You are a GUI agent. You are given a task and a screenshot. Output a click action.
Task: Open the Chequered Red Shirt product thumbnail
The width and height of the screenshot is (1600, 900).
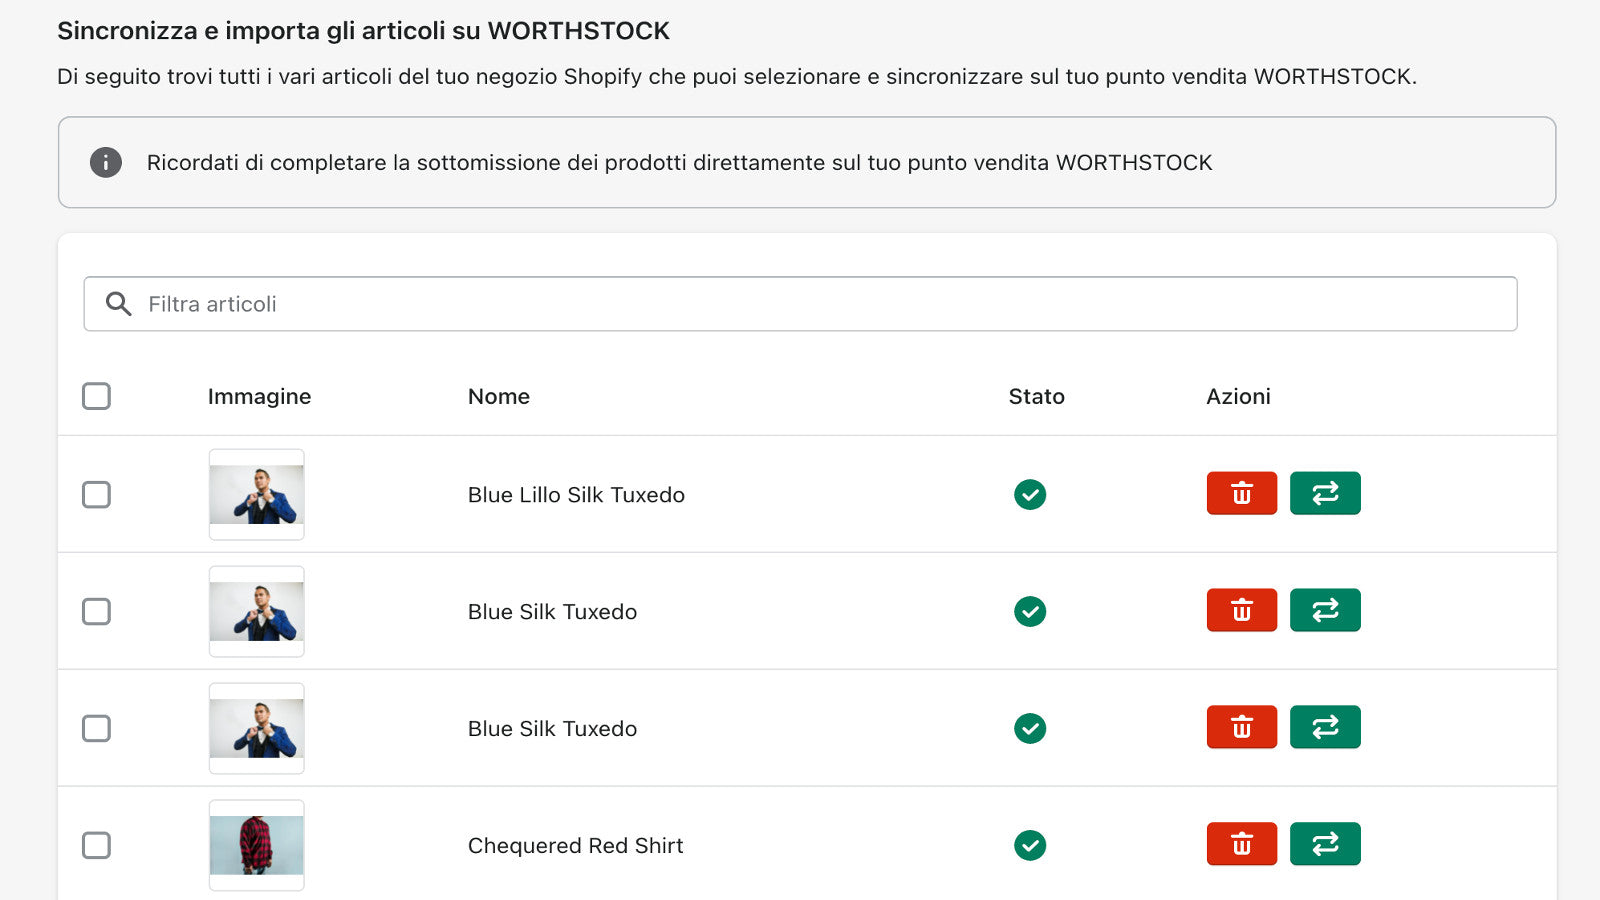pyautogui.click(x=256, y=845)
